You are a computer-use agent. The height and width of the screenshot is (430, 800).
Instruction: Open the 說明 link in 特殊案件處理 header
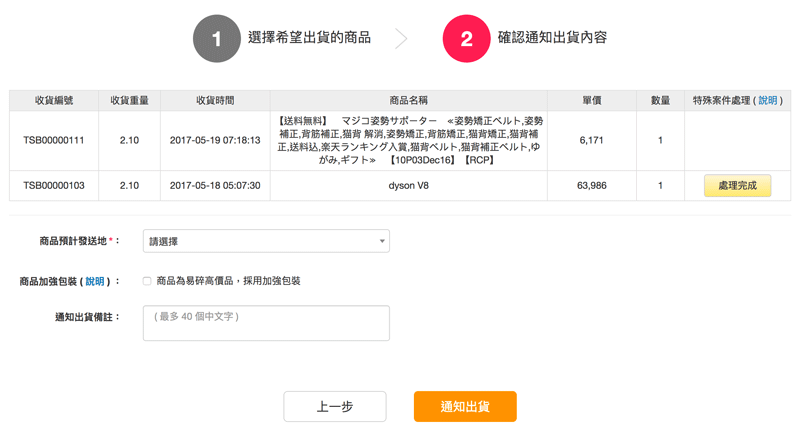tap(767, 100)
